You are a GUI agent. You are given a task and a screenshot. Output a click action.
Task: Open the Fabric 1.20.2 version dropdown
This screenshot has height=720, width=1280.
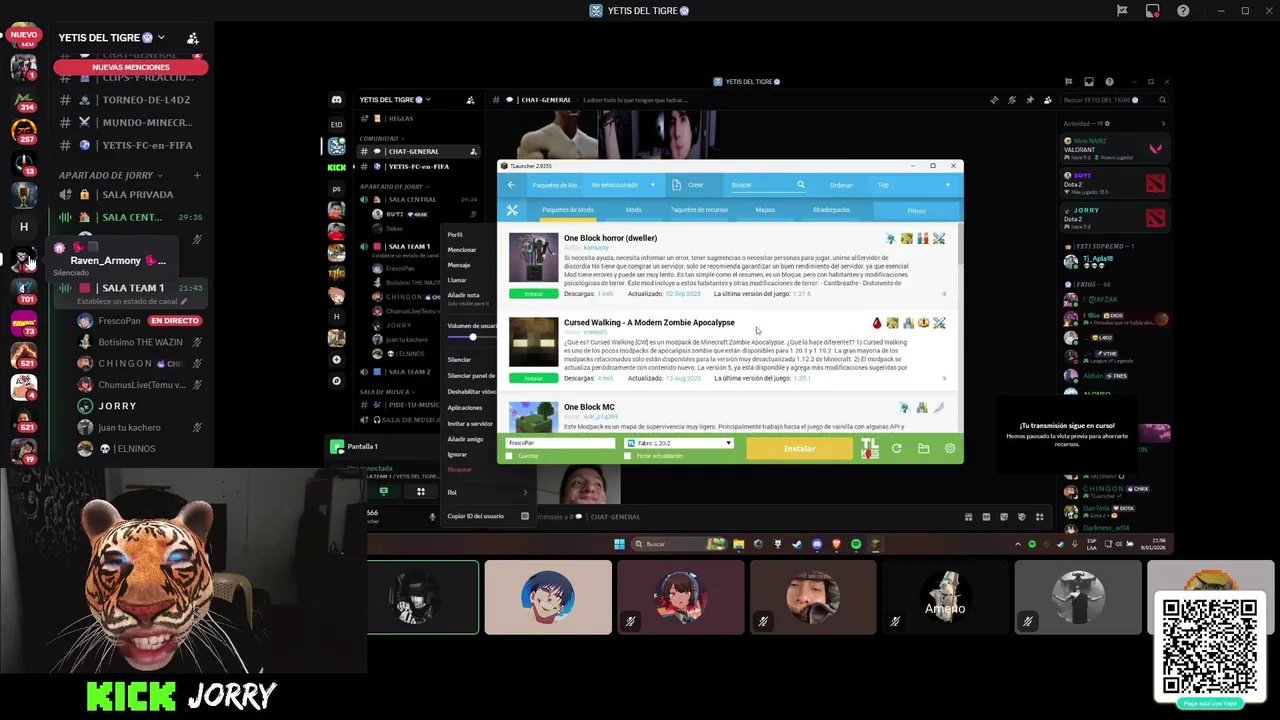pos(679,443)
